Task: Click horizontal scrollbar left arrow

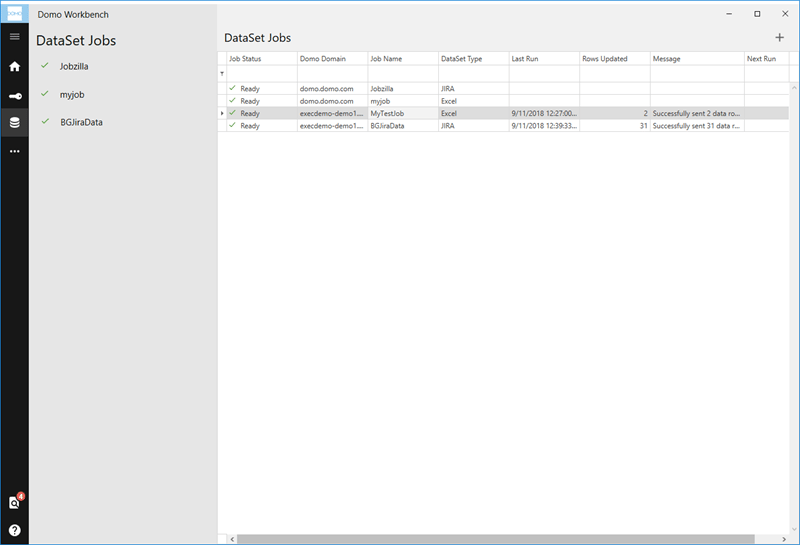Action: point(232,539)
